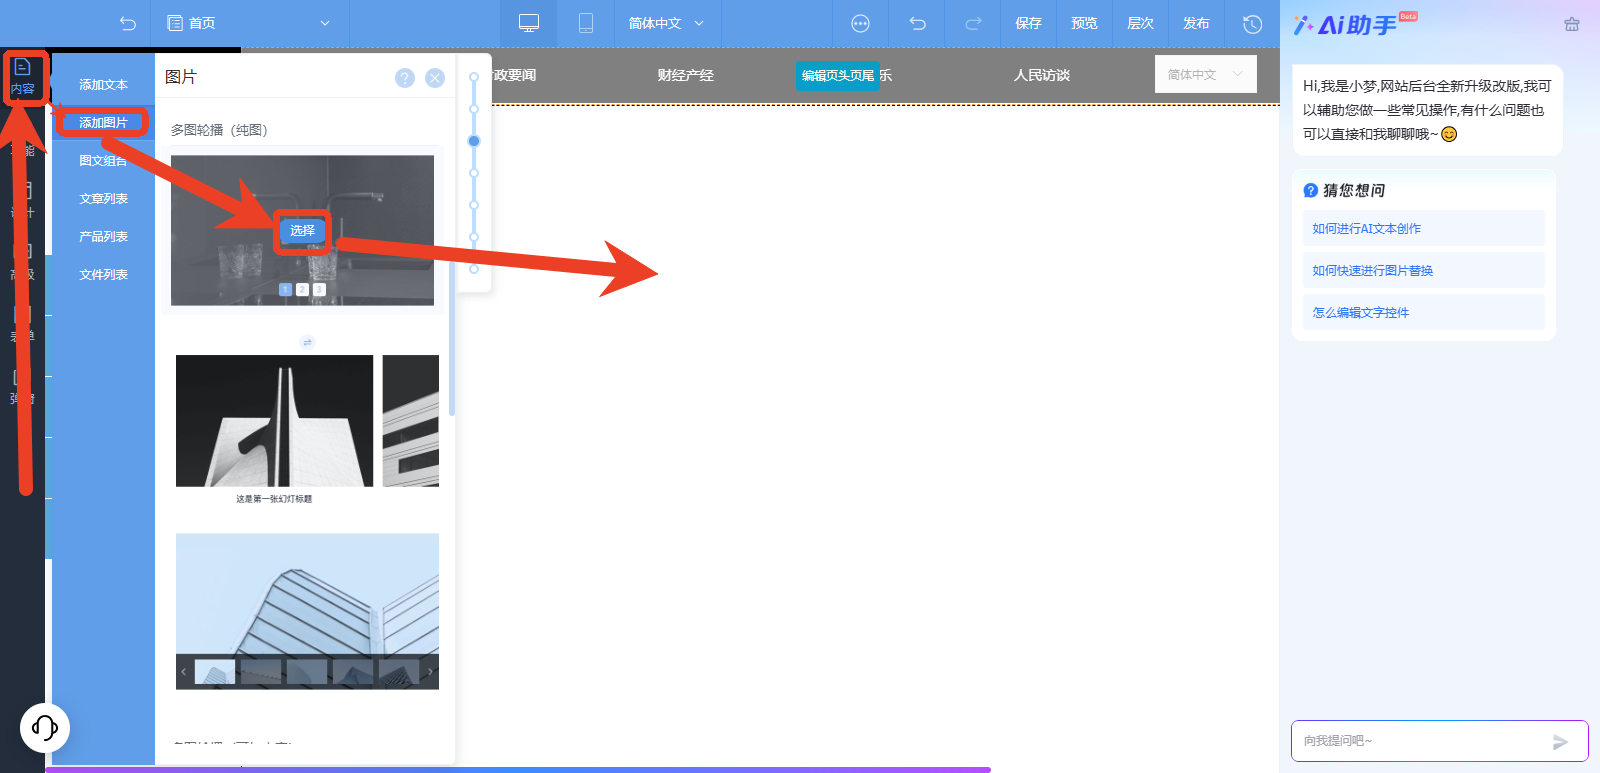
Task: Open the 简体中文 language dropdown in the toolbar
Action: click(666, 23)
